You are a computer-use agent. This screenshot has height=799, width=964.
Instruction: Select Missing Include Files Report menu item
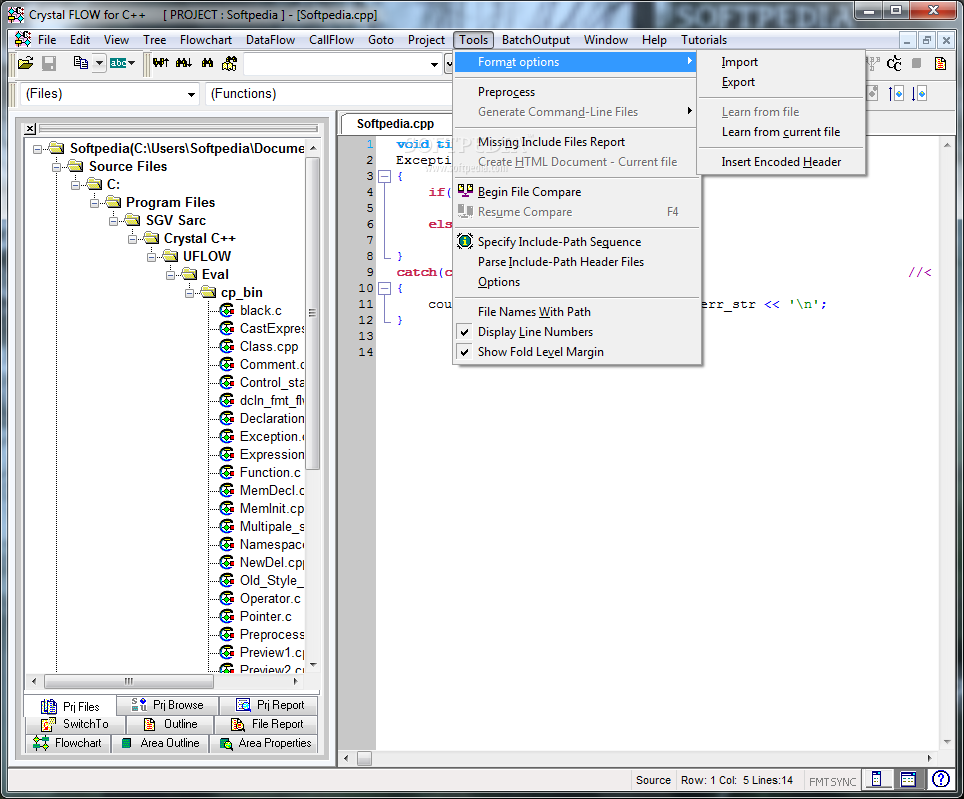point(577,142)
